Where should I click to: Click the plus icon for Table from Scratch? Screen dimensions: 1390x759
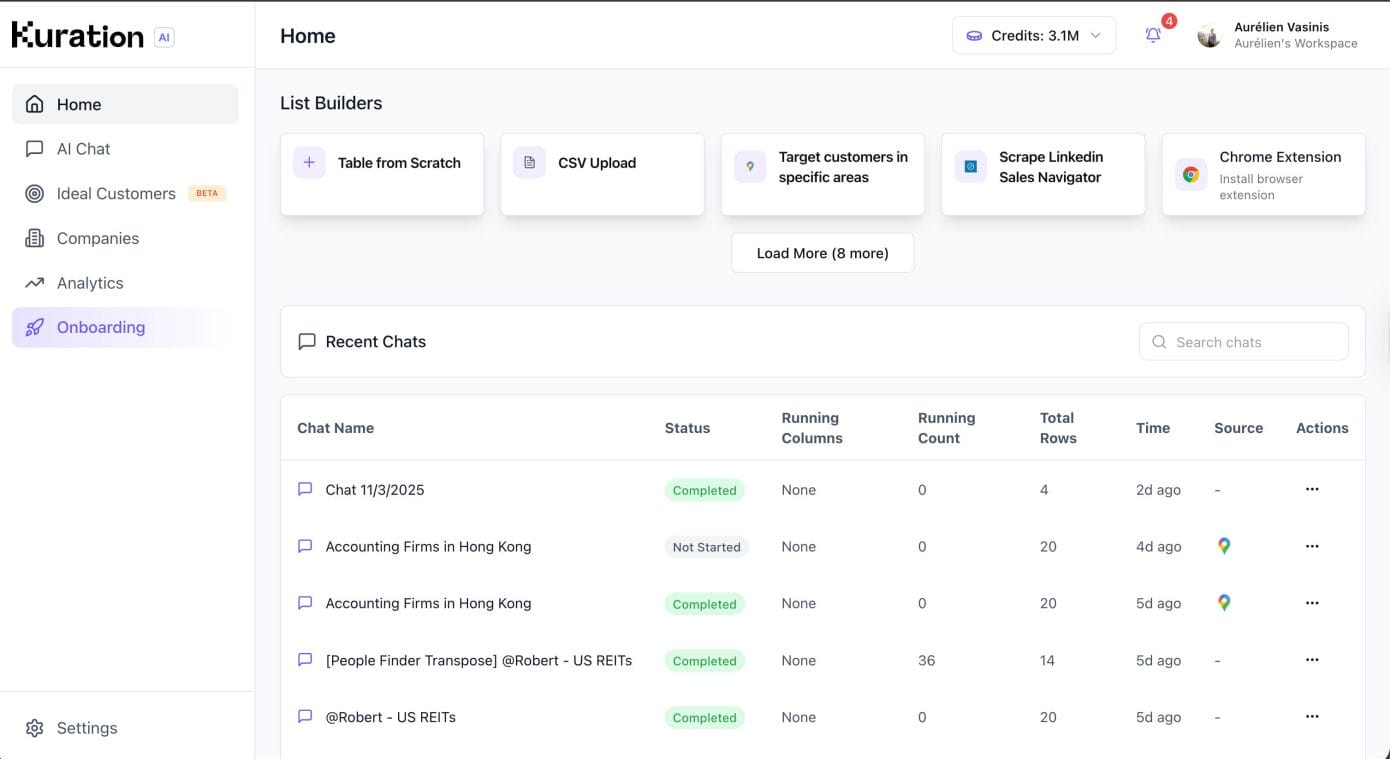click(309, 163)
